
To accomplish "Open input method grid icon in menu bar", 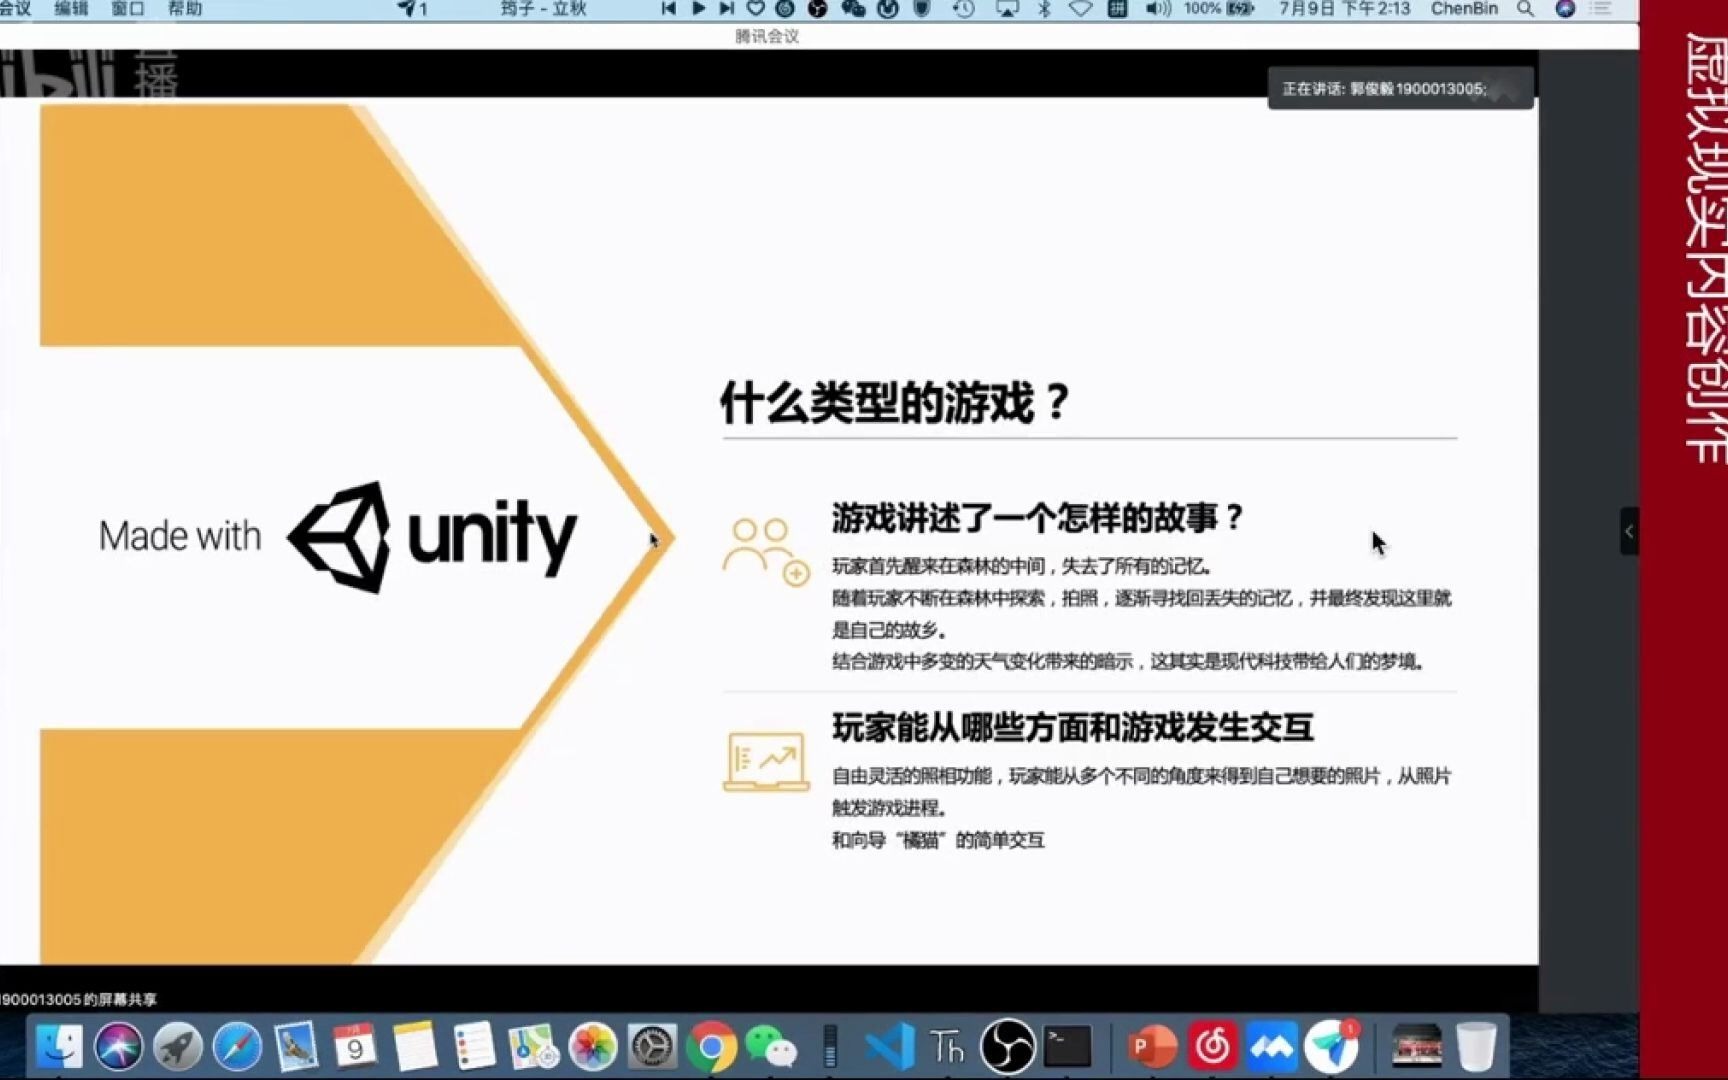I will [1118, 9].
